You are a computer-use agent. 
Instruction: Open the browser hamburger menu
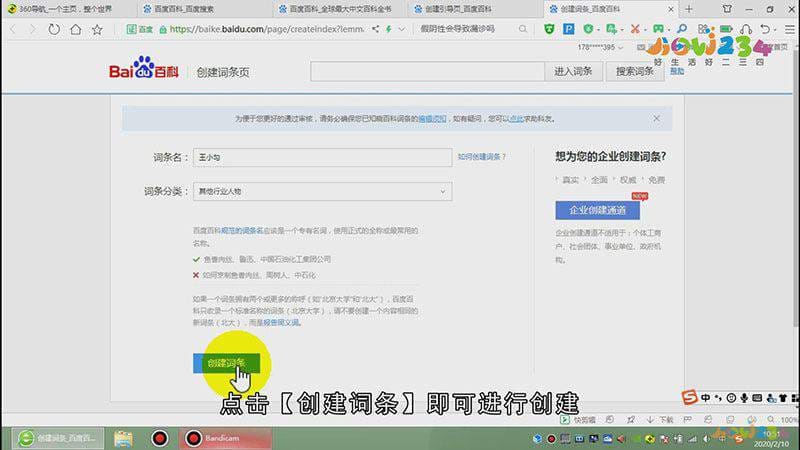coord(789,29)
